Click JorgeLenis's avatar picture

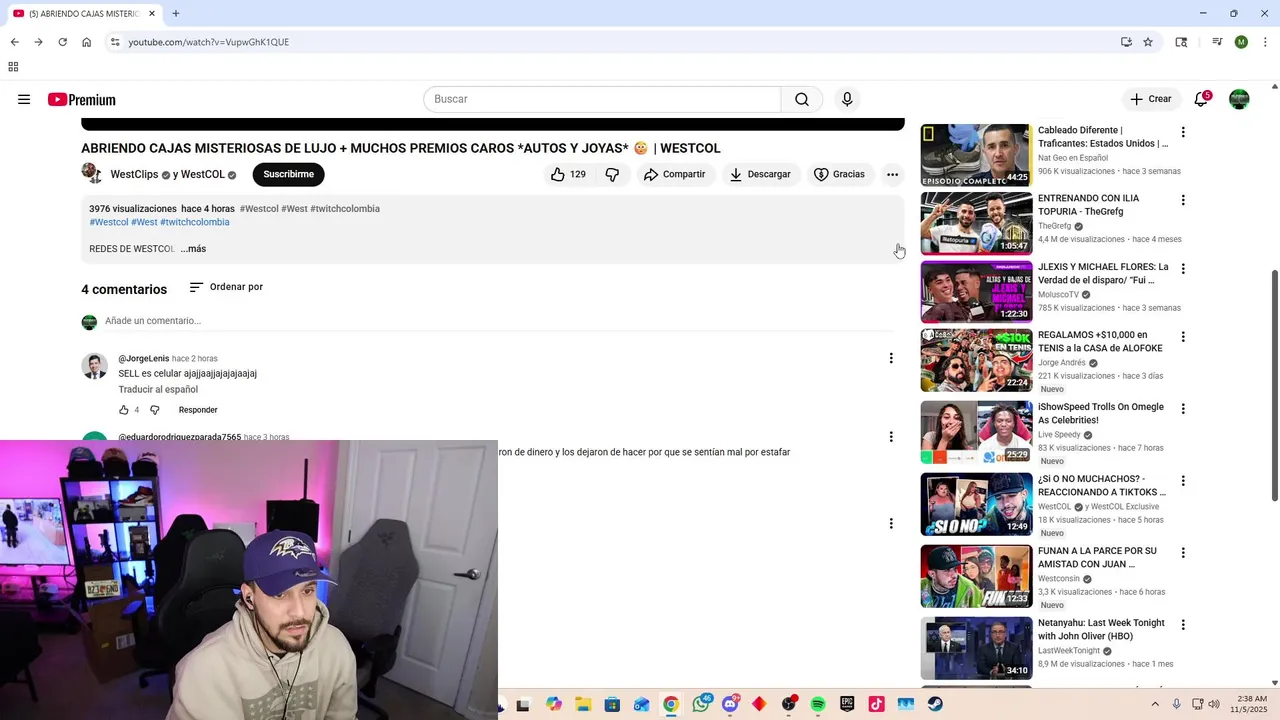94,366
